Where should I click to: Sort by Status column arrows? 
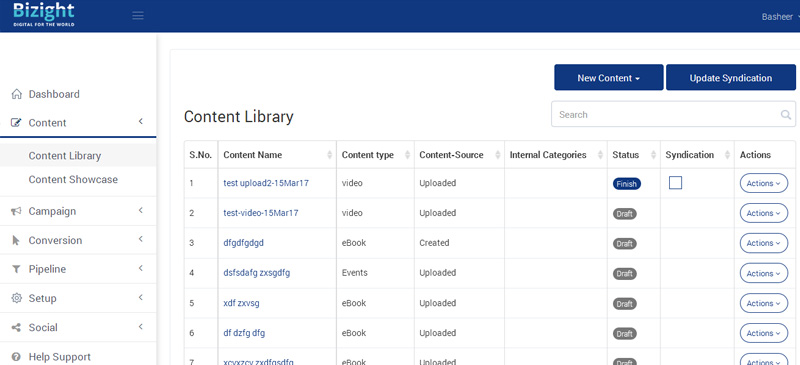coord(654,155)
